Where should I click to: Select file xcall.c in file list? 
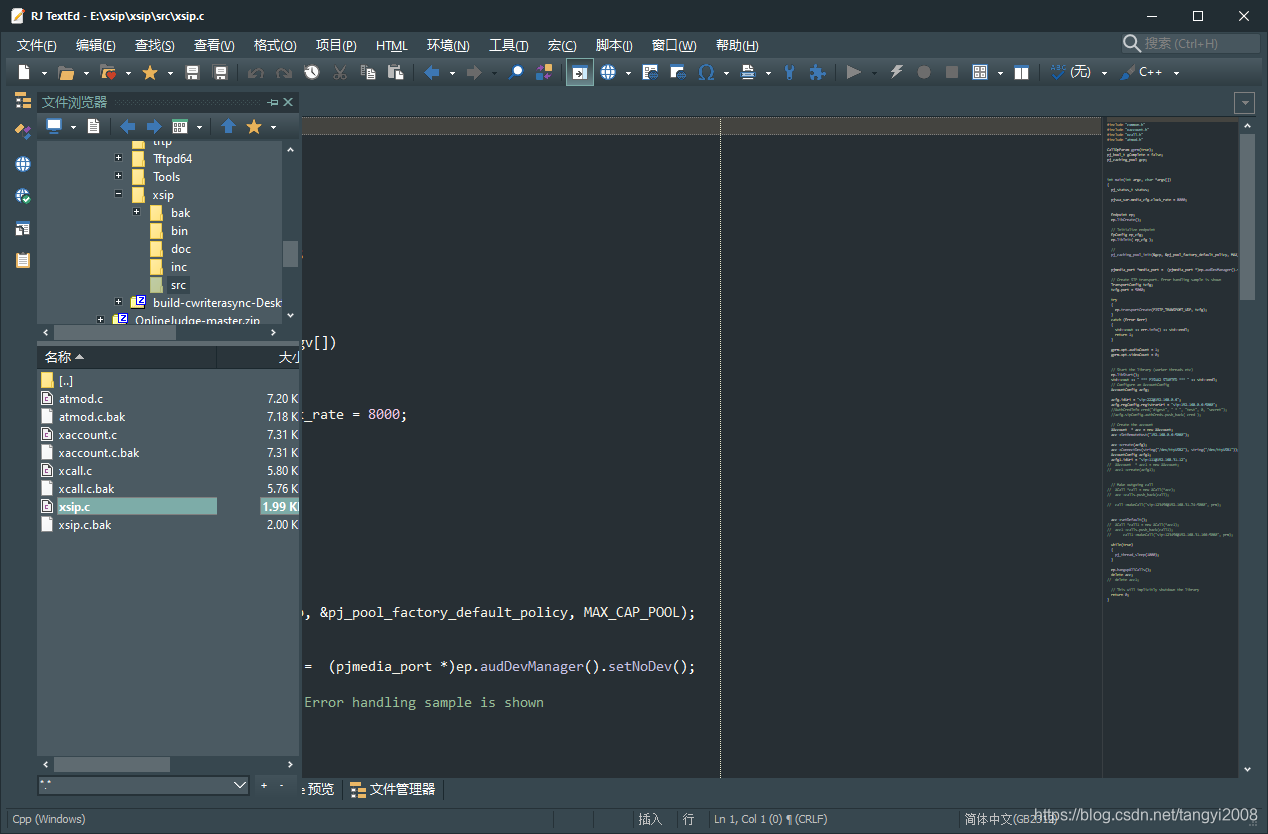(75, 471)
